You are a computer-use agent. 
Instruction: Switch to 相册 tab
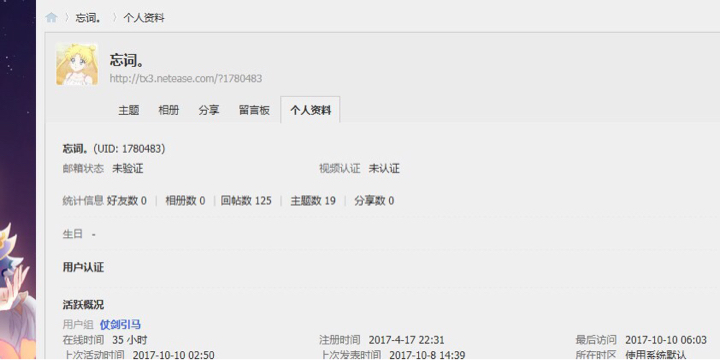169,110
